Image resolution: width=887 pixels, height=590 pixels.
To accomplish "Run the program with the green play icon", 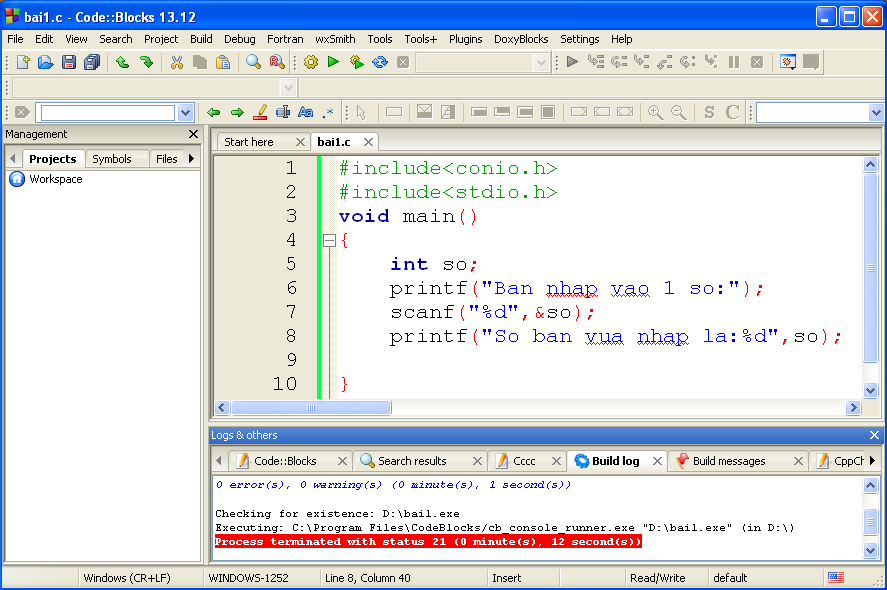I will coord(333,62).
